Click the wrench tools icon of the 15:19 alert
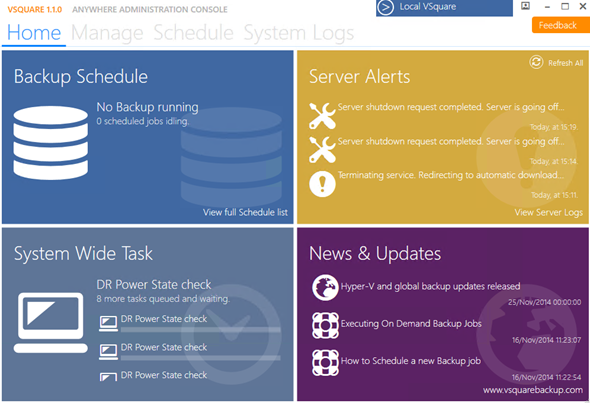590x403 pixels. point(322,116)
